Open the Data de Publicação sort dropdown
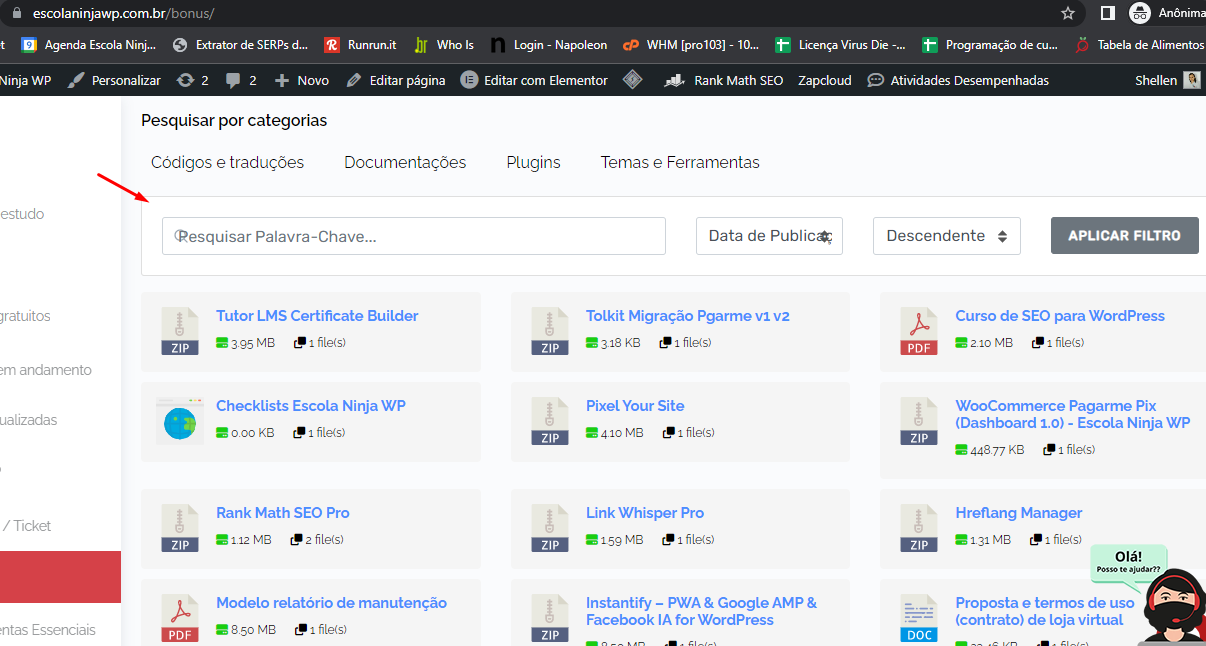Viewport: 1206px width, 646px height. pos(769,236)
